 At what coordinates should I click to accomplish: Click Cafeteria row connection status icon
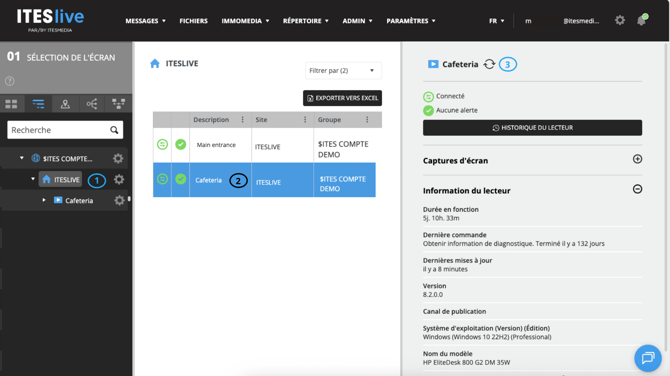point(162,179)
